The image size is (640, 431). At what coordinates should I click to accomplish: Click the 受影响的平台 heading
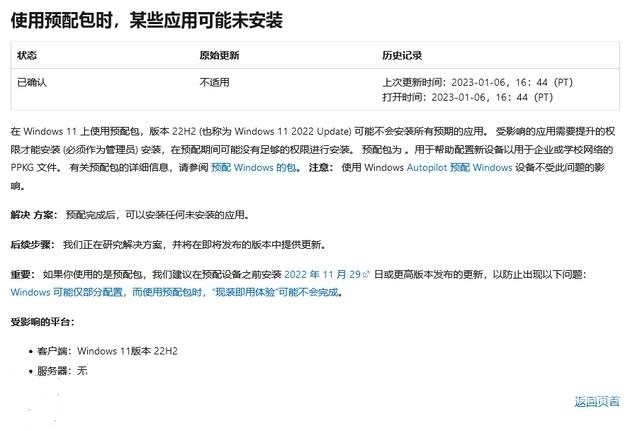coord(42,322)
